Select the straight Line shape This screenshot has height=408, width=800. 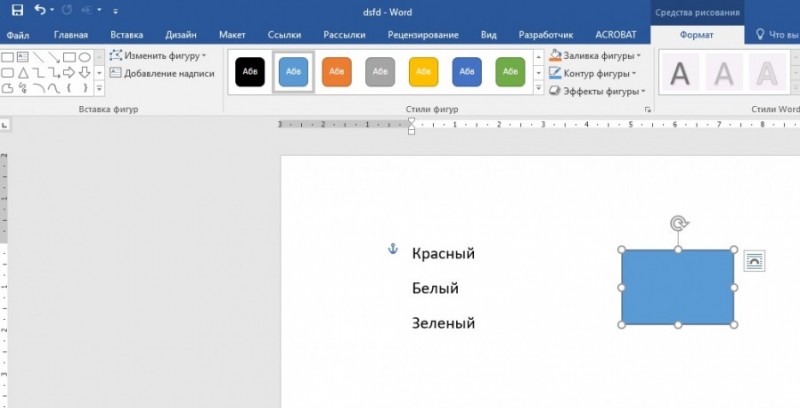point(39,57)
